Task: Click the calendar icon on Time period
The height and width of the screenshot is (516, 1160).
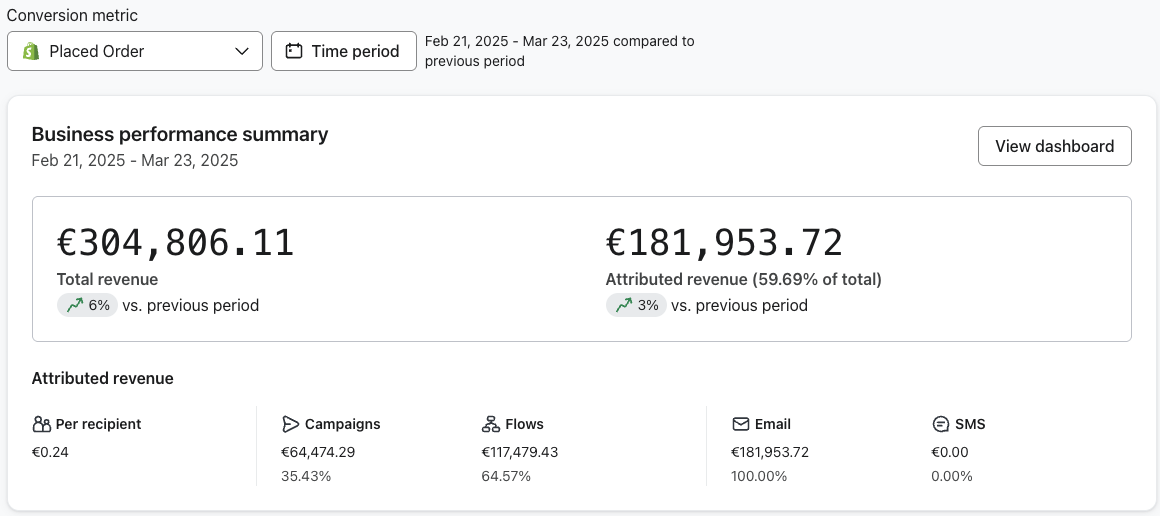Action: point(294,51)
